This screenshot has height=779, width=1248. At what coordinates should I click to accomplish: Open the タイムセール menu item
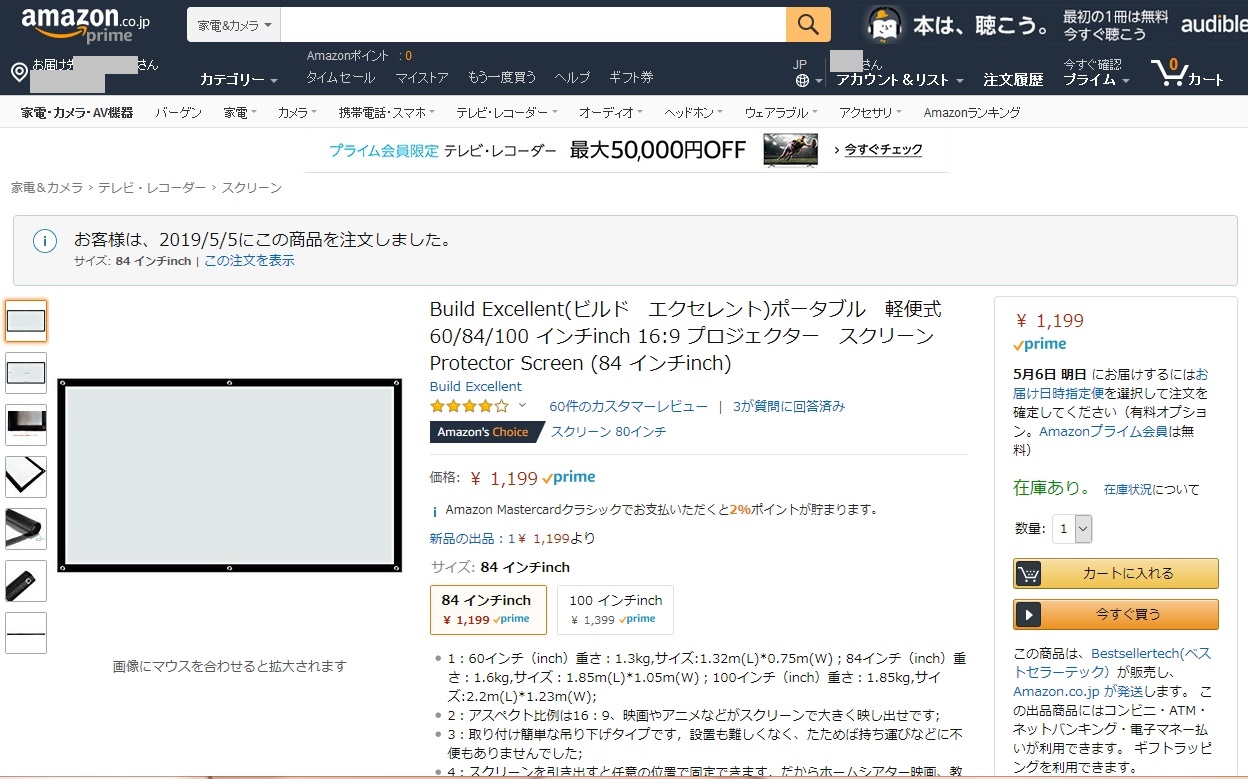[x=340, y=77]
